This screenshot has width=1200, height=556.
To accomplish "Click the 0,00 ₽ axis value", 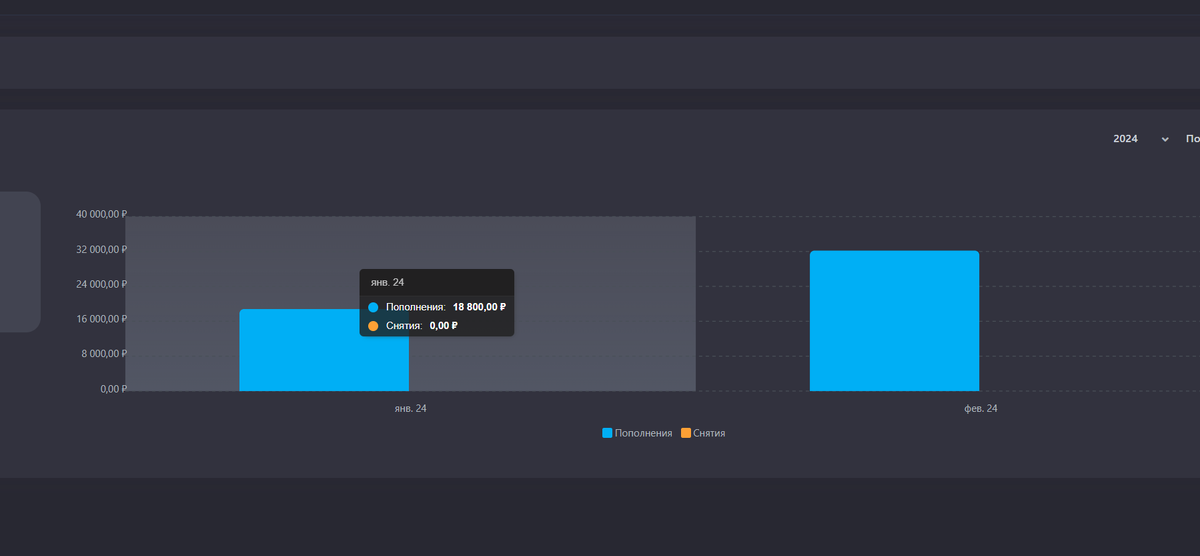I will (x=113, y=389).
